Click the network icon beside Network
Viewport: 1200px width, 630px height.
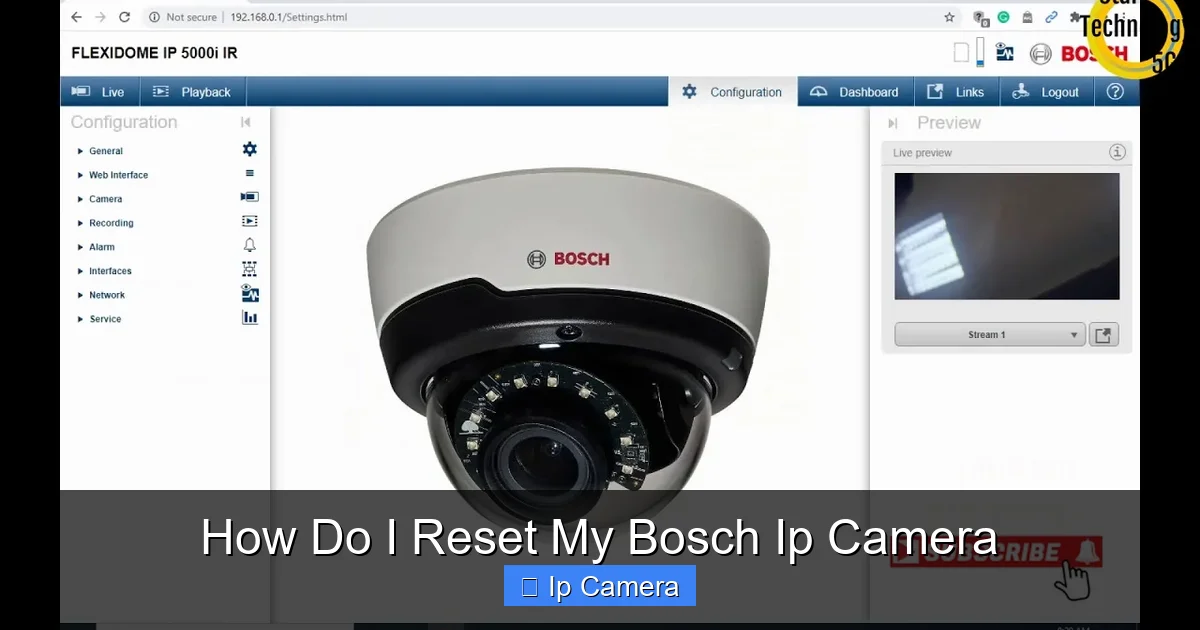tap(250, 293)
